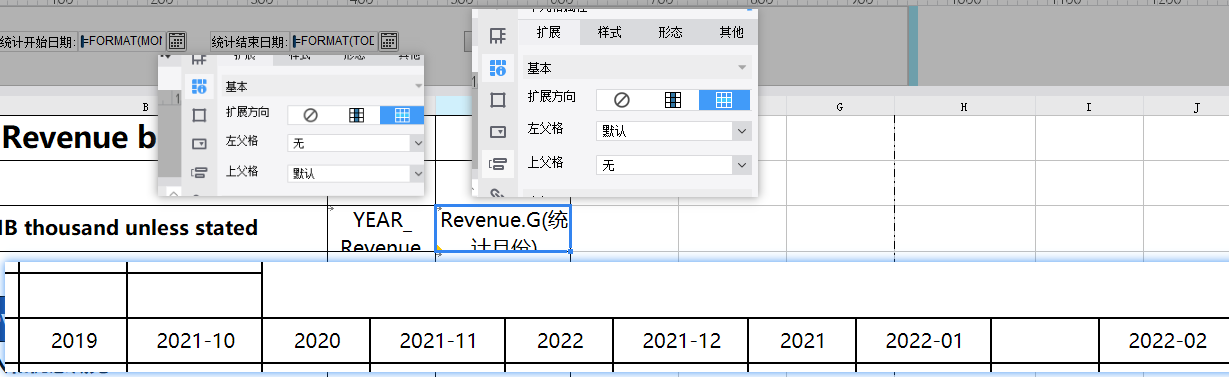Select cell attributes icon in left panel sidebar
Image resolution: width=1229 pixels, height=377 pixels.
(x=198, y=86)
